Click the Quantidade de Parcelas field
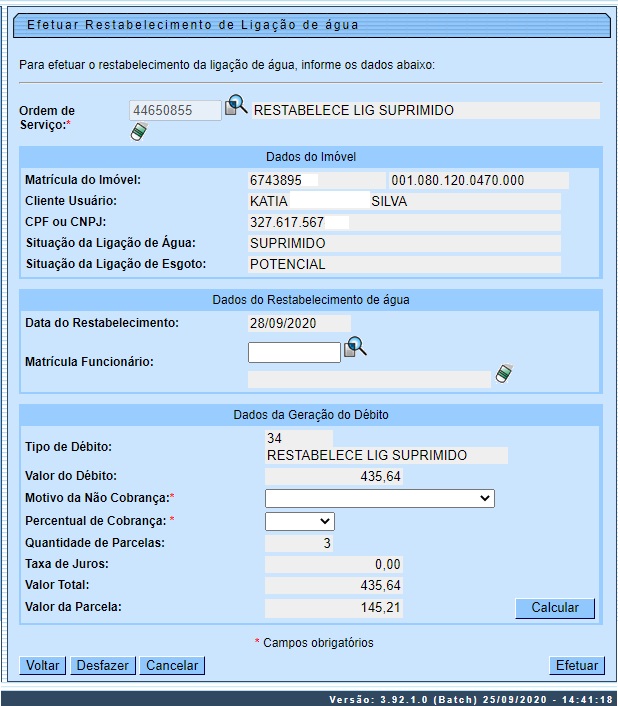This screenshot has width=618, height=706. pos(299,543)
